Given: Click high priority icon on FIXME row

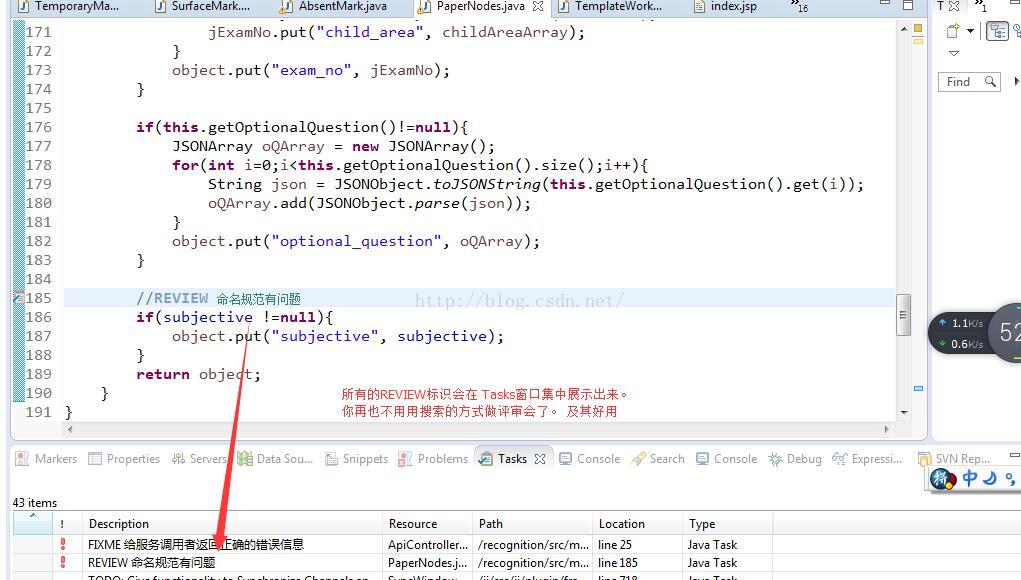Looking at the screenshot, I should point(63,544).
